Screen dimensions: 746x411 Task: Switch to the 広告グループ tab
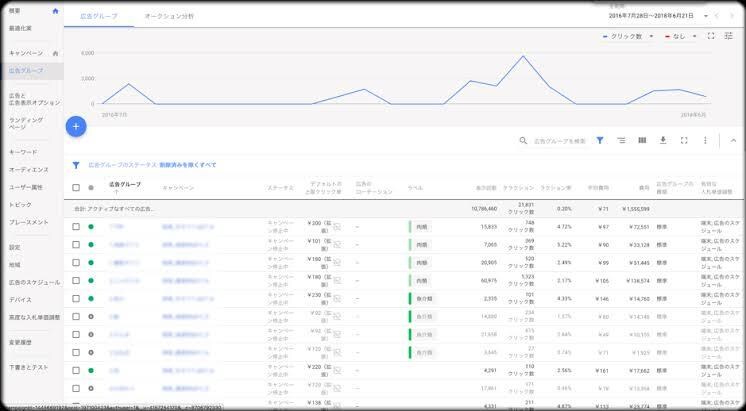(x=99, y=16)
